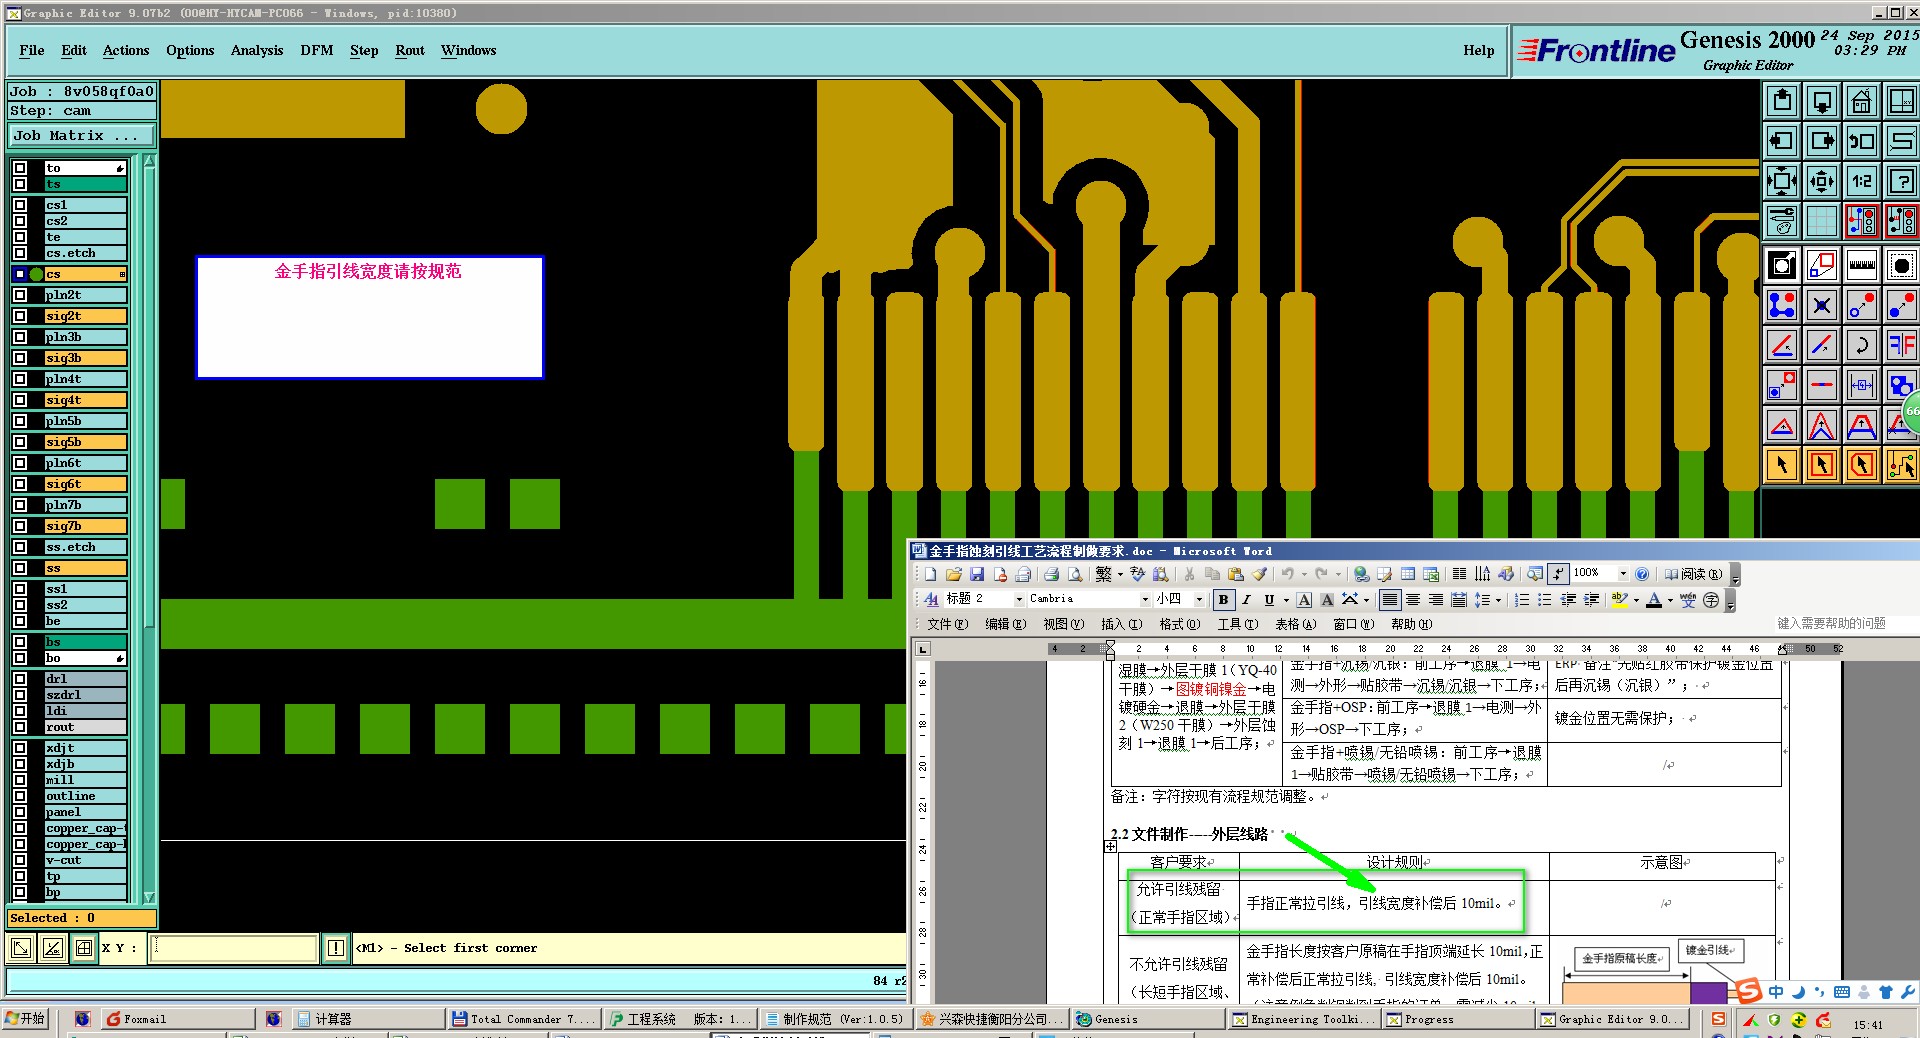
Task: Click highlight color swatch icon in Word
Action: pyautogui.click(x=1620, y=600)
